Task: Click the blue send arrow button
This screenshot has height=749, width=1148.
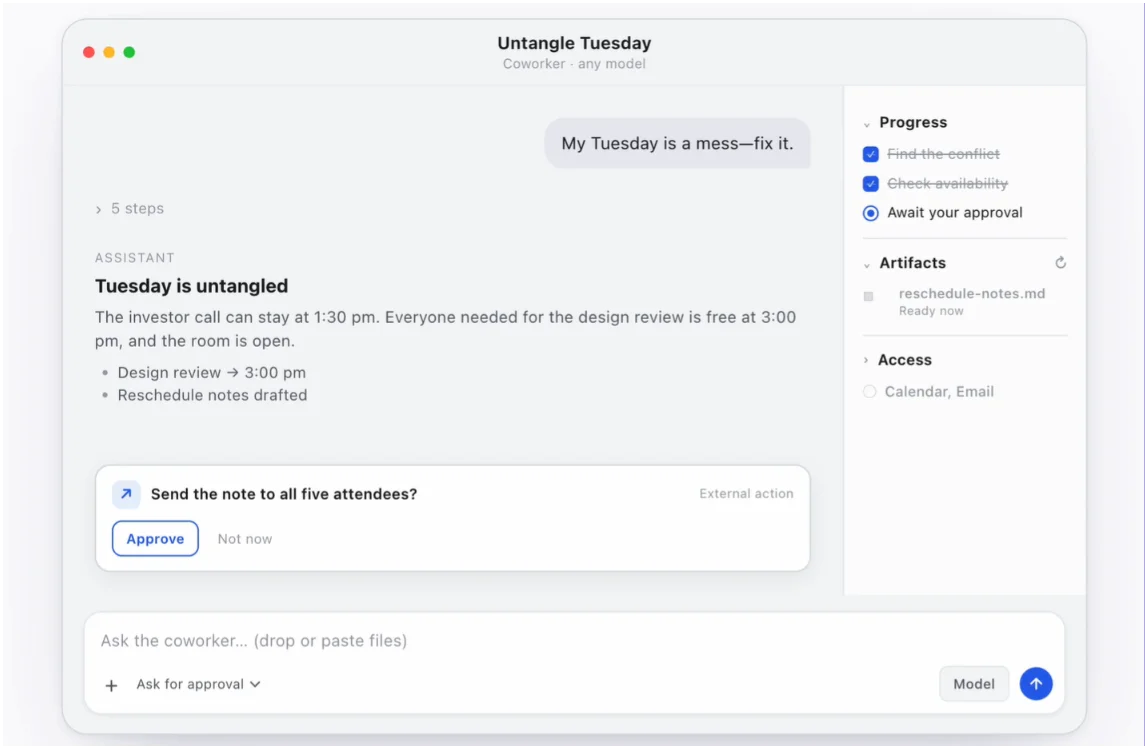Action: coord(1035,683)
